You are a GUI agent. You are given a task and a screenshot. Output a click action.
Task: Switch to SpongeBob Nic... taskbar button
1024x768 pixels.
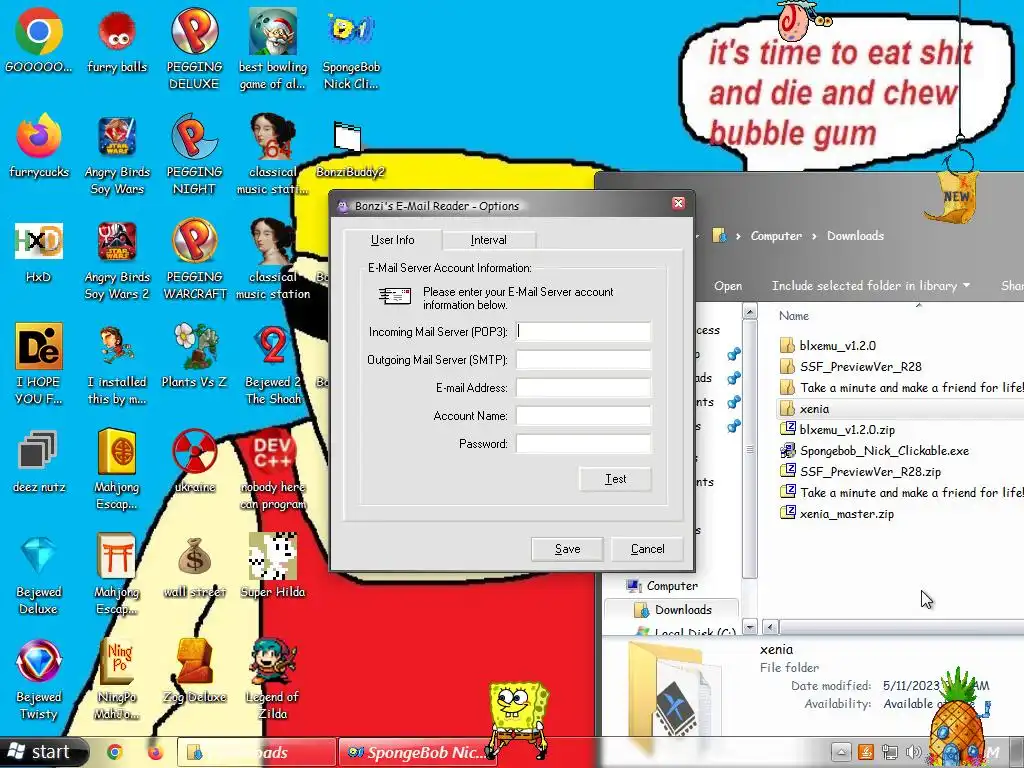click(x=417, y=752)
